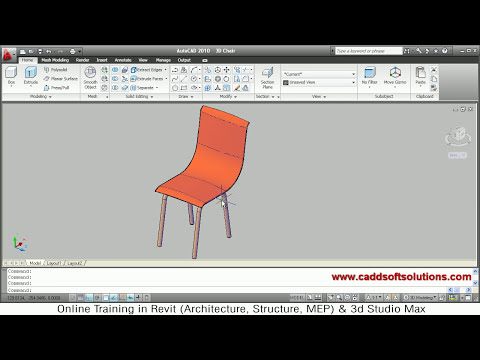
Task: Select the Arc tool in Draw panel
Action: point(194,70)
